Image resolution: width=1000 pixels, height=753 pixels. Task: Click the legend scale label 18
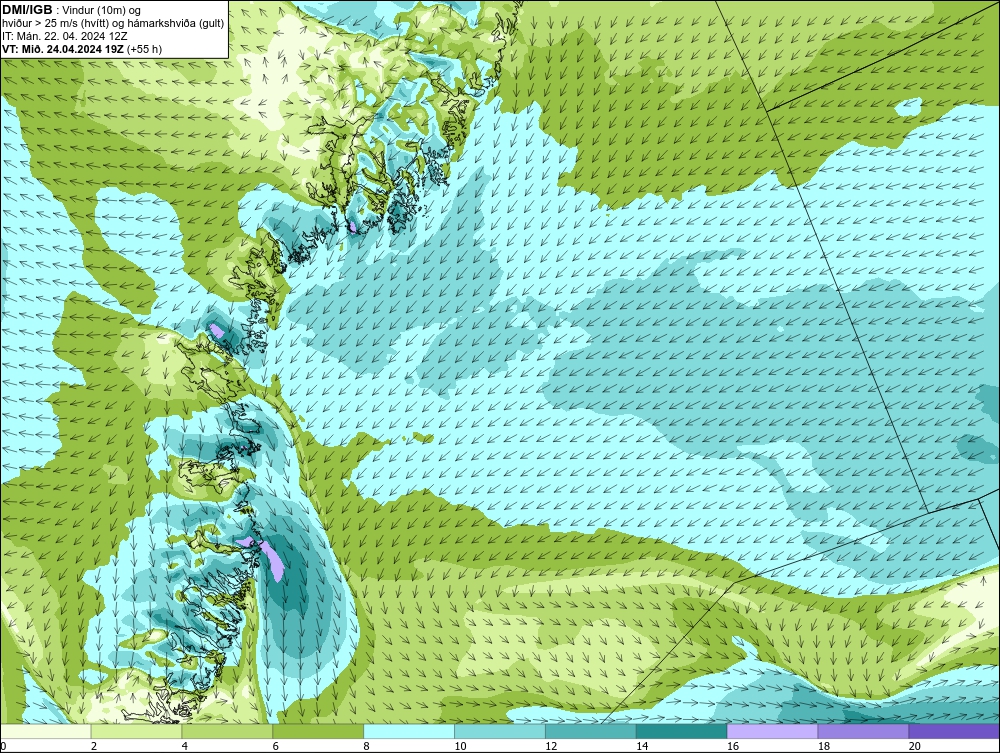point(824,746)
